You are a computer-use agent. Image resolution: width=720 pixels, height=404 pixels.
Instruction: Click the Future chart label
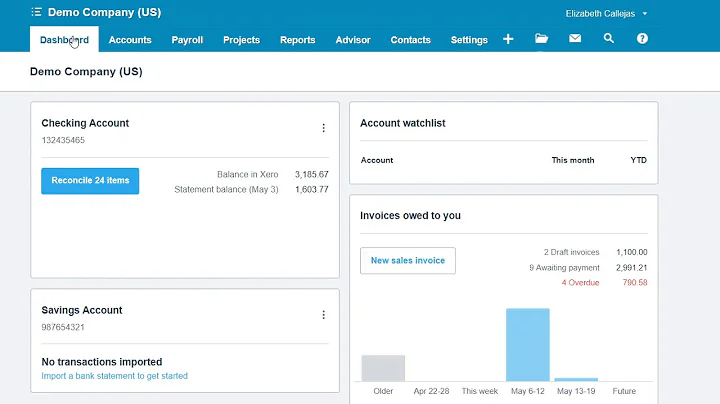(x=624, y=391)
